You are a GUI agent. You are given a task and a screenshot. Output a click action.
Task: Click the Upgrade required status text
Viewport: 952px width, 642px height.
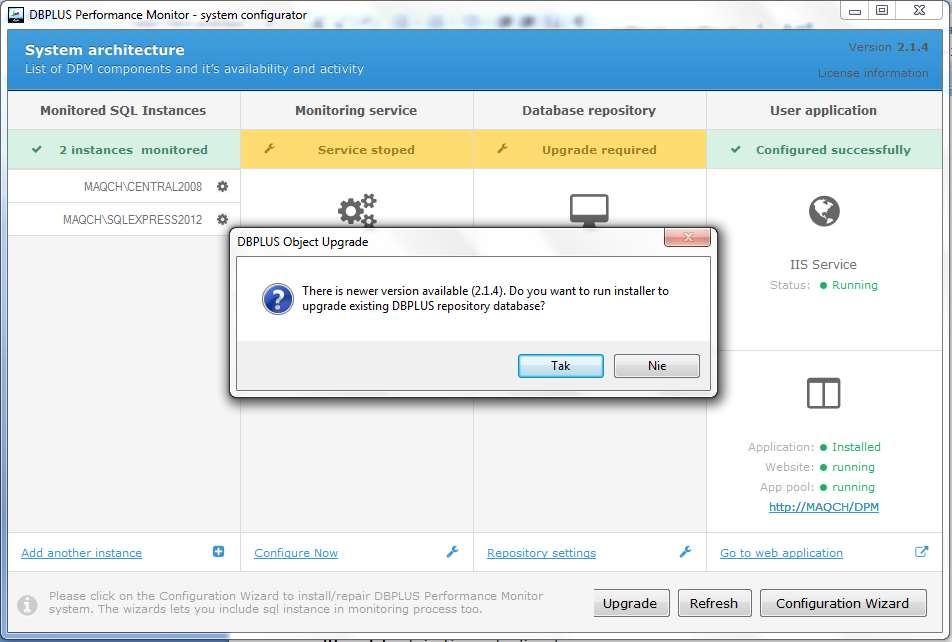(599, 149)
